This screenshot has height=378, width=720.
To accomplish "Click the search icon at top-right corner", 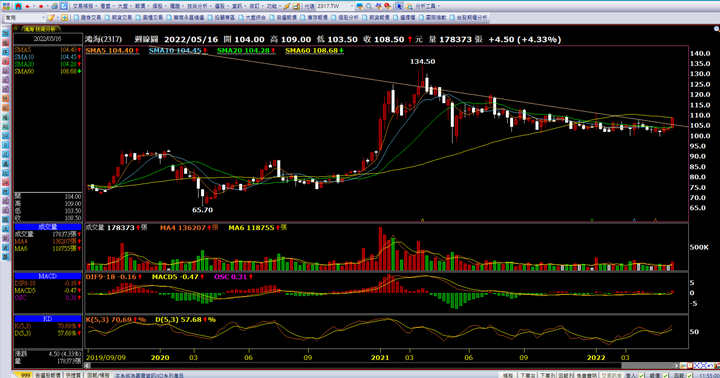I will coord(716,28).
